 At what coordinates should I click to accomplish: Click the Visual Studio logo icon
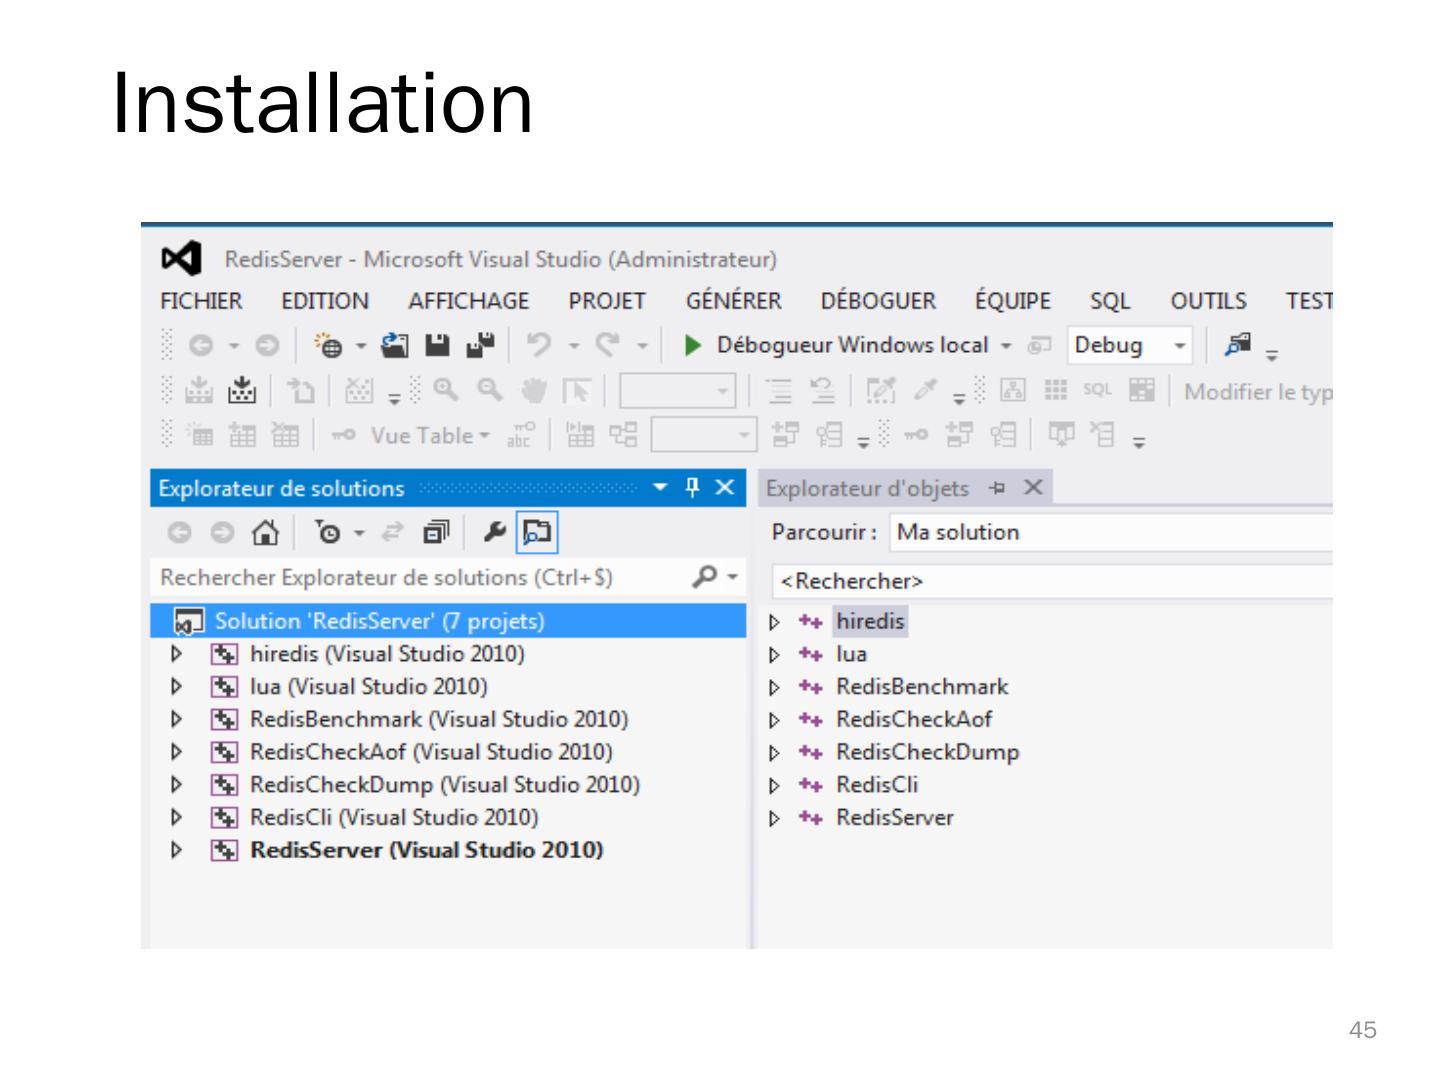pos(181,259)
